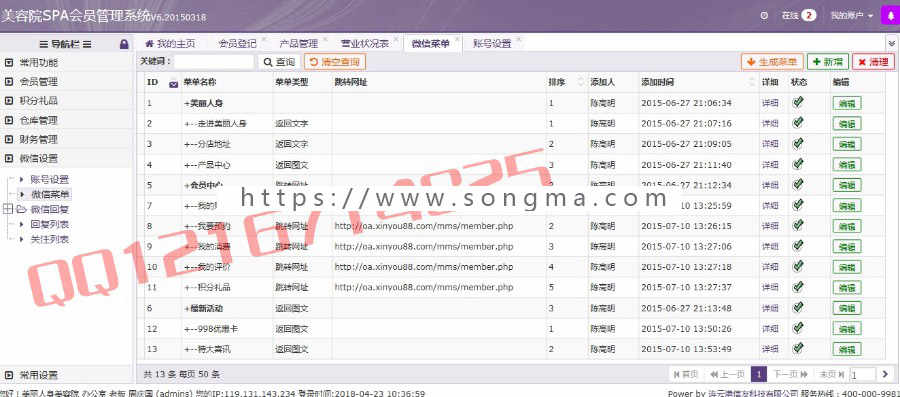Open 详细 link for row 我的消费

coord(770,247)
